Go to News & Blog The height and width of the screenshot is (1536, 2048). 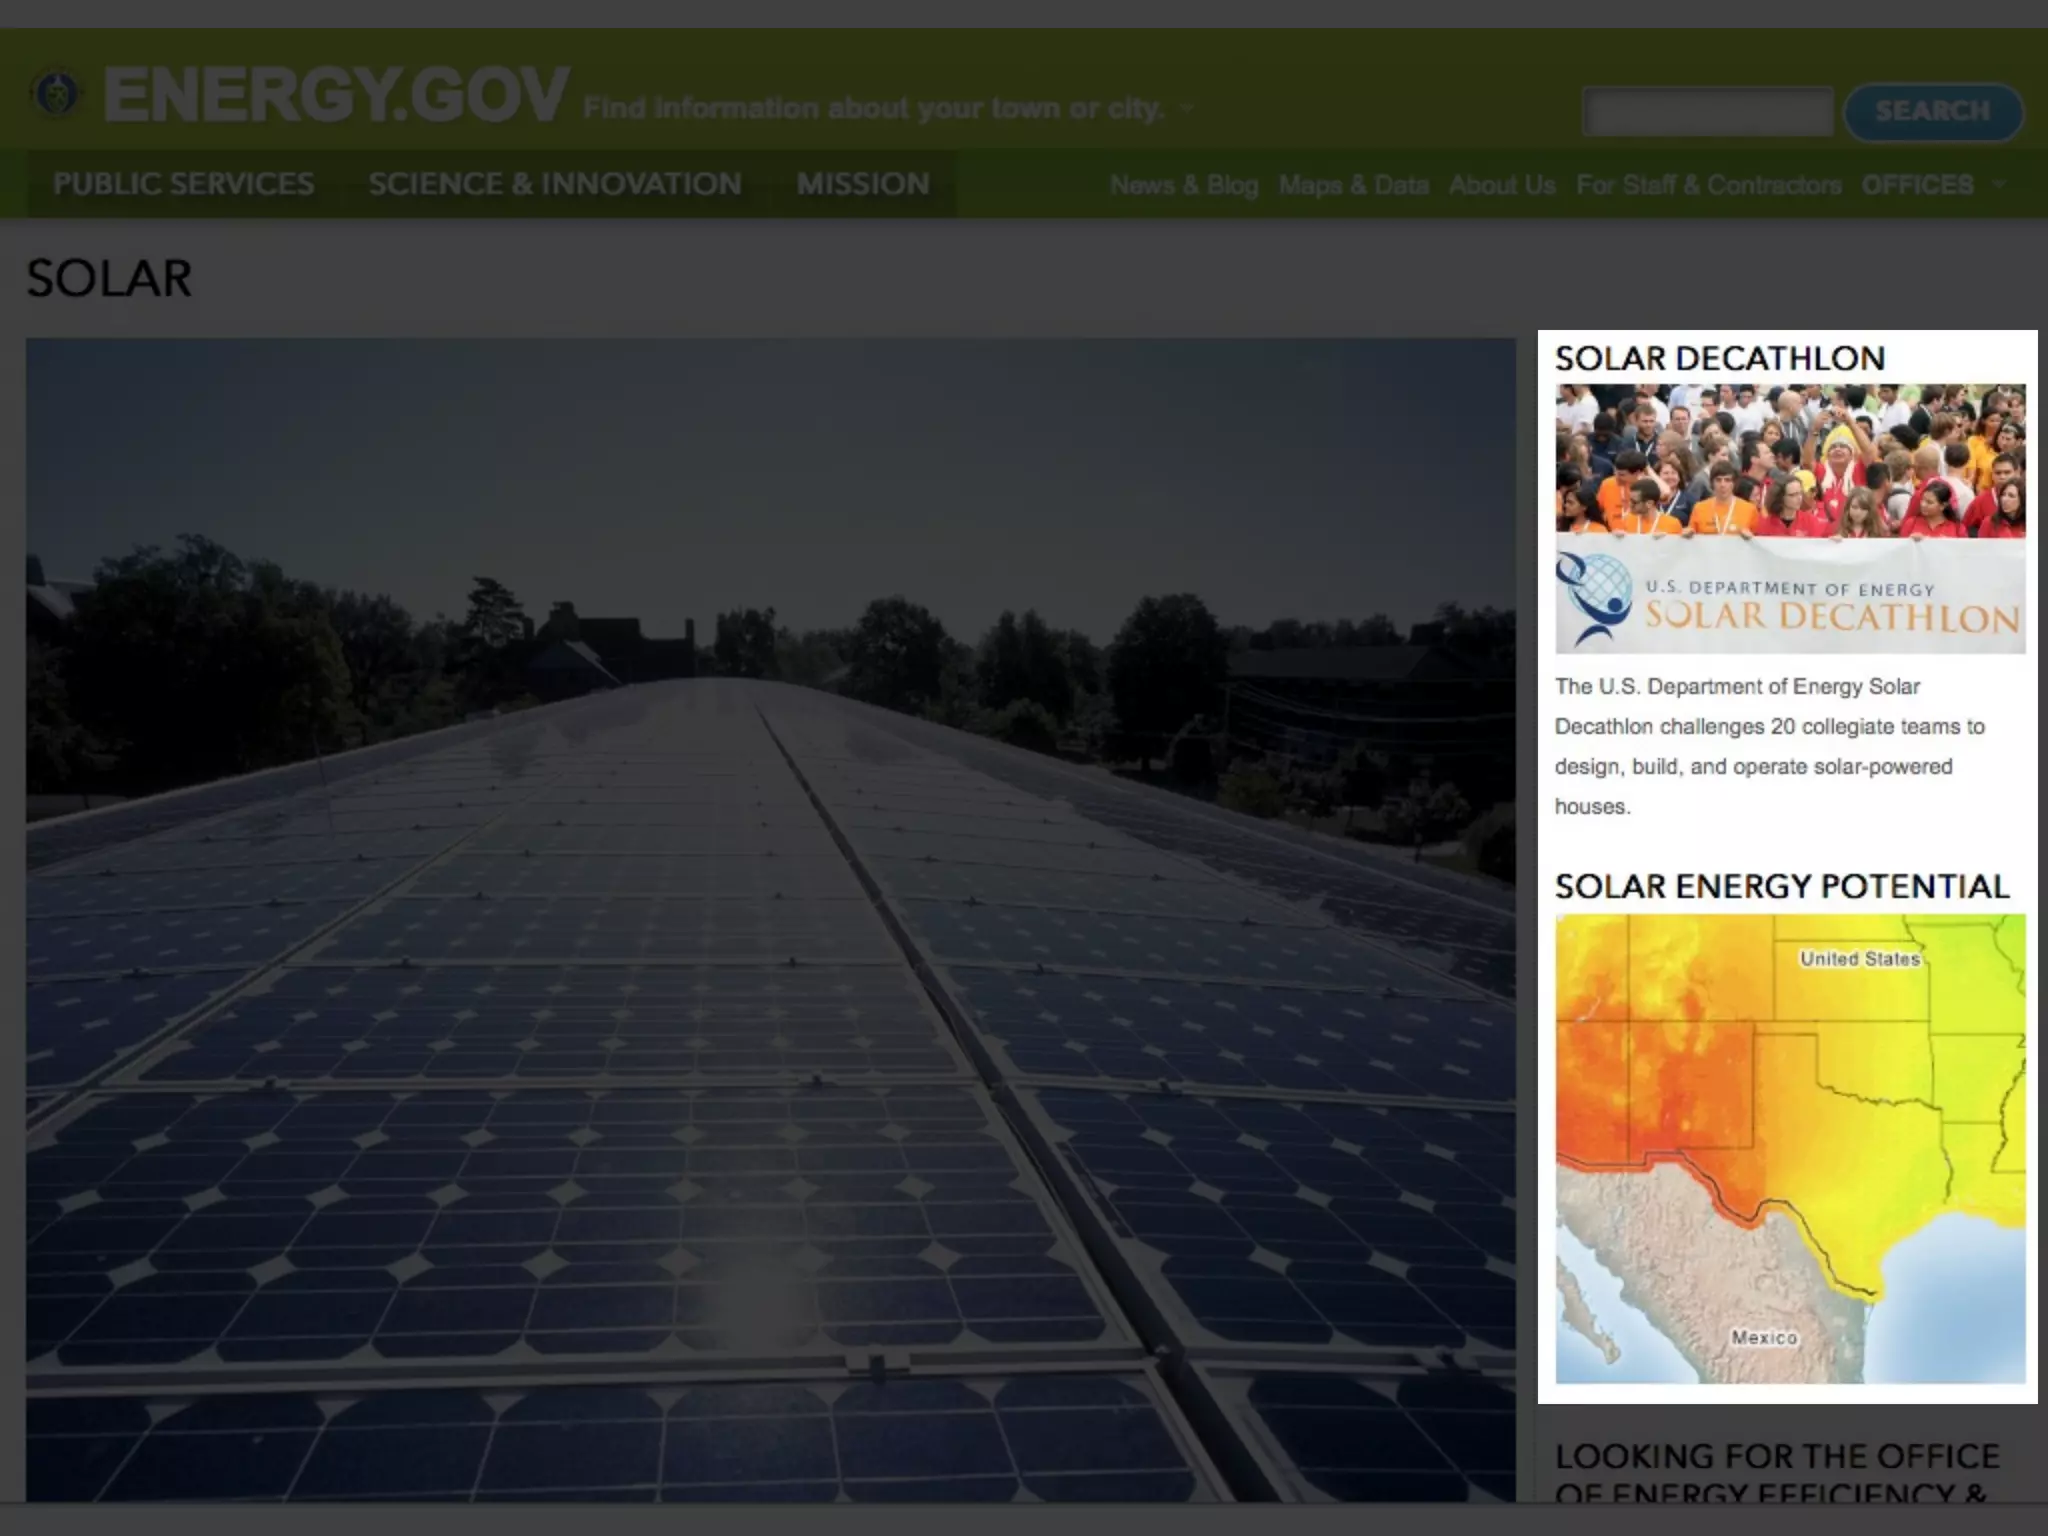click(x=1184, y=185)
